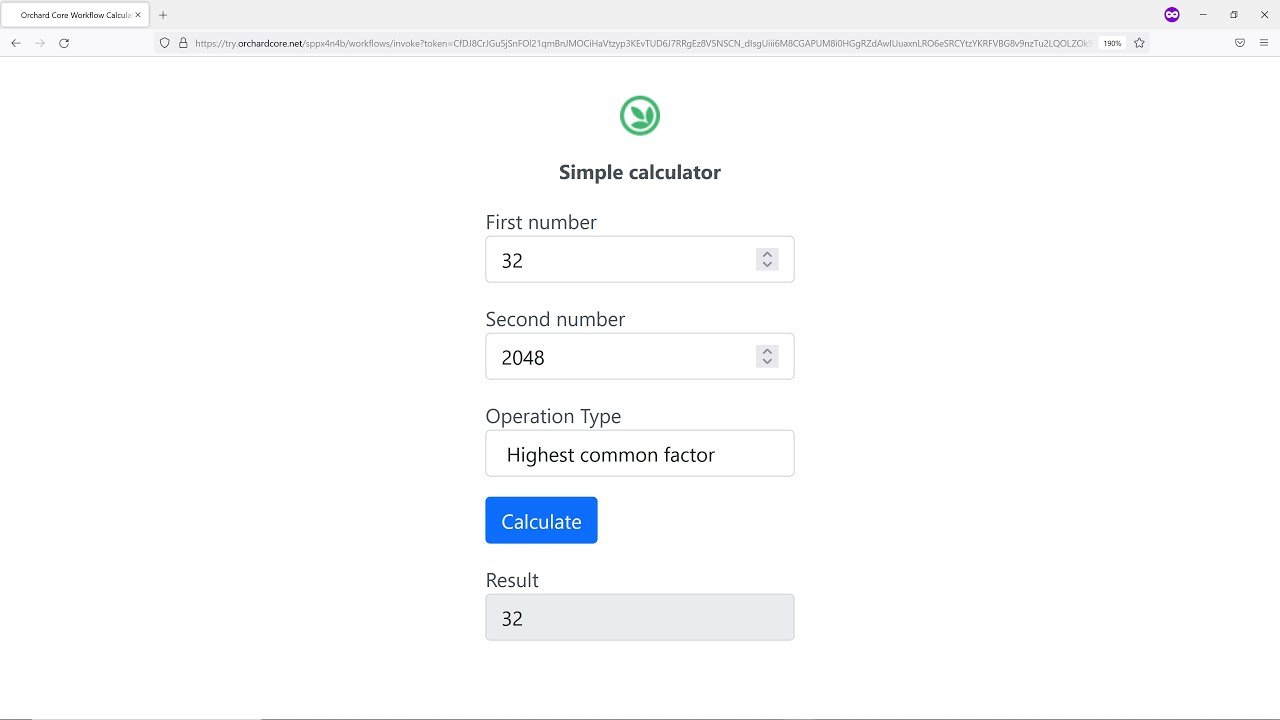The height and width of the screenshot is (720, 1280).
Task: Click the 190% zoom level indicator
Action: coord(1112,43)
